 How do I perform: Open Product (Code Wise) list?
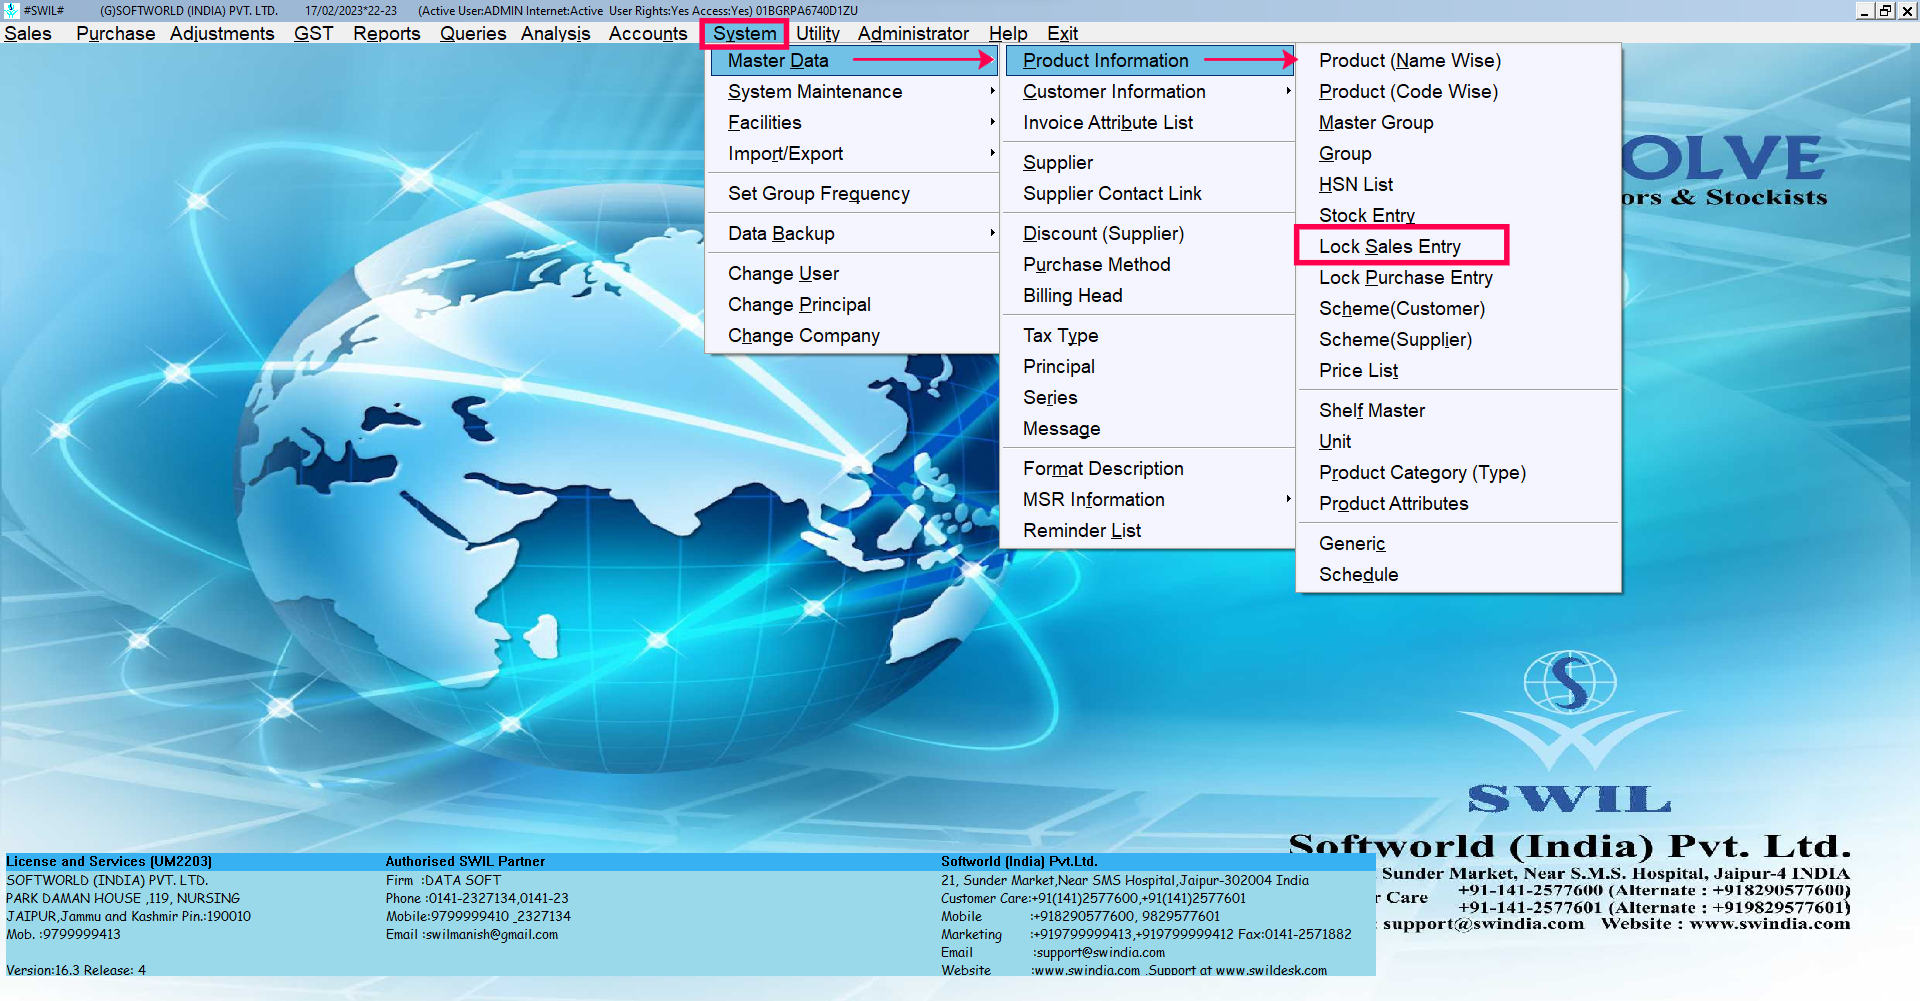click(x=1458, y=91)
